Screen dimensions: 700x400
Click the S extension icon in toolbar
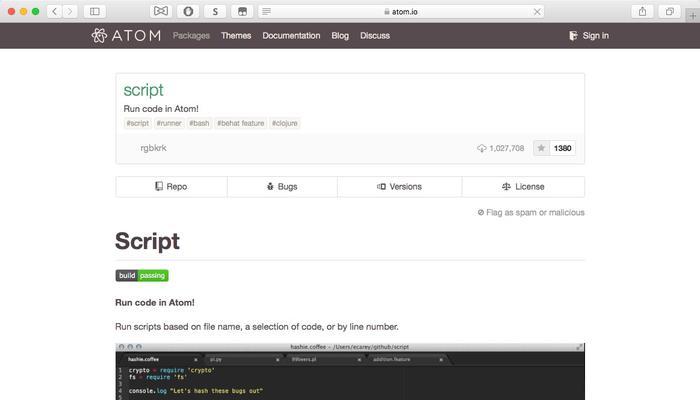click(x=215, y=12)
